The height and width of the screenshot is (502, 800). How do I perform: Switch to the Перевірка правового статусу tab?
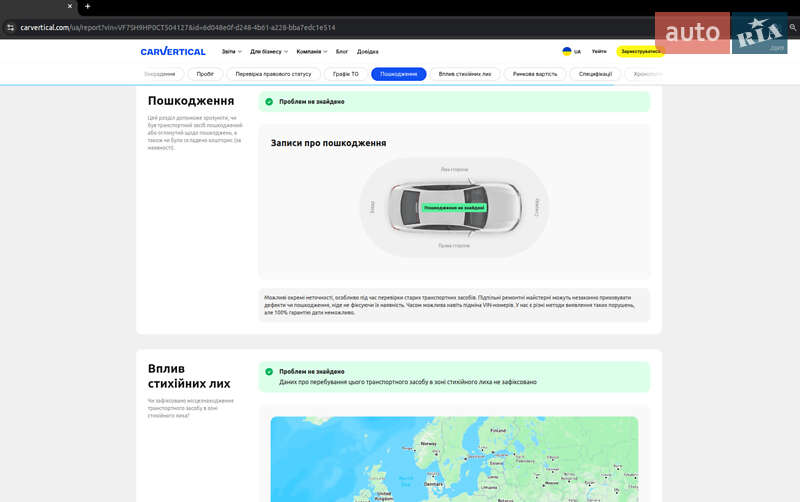point(273,74)
